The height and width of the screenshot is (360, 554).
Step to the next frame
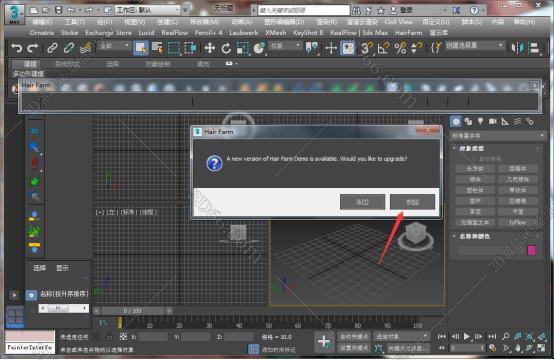[x=479, y=336]
